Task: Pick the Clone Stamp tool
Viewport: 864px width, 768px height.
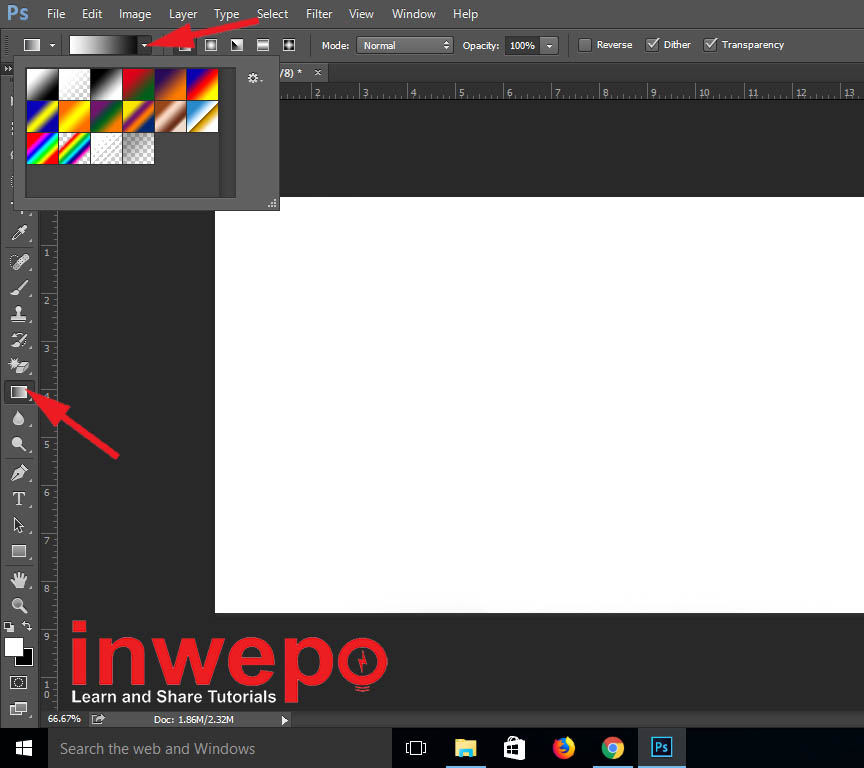Action: point(18,314)
